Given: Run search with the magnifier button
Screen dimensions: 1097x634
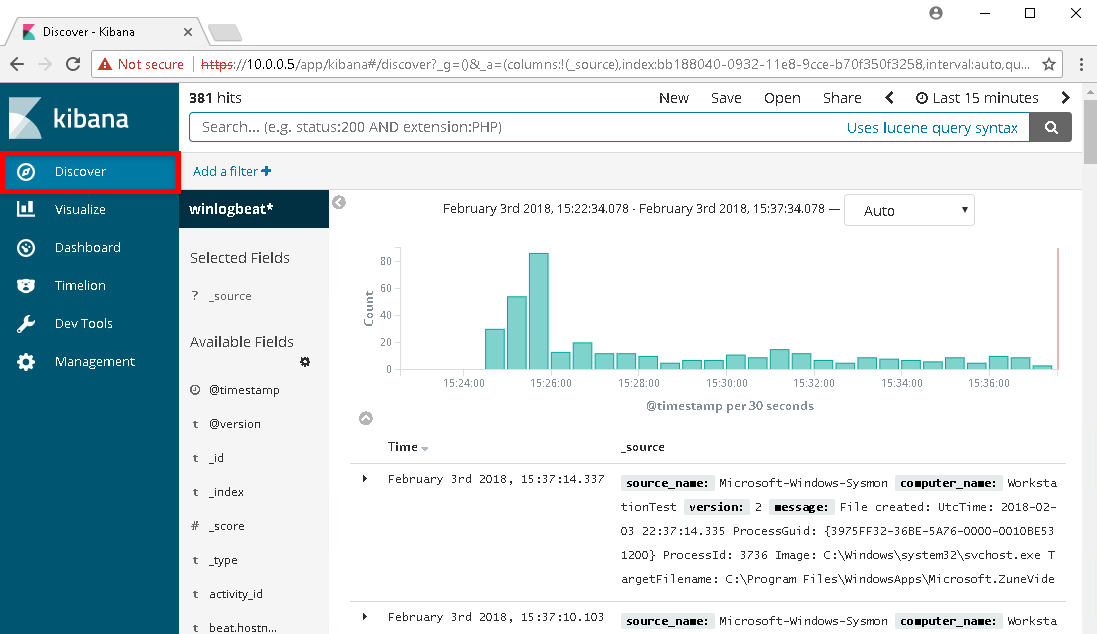Looking at the screenshot, I should [1051, 127].
